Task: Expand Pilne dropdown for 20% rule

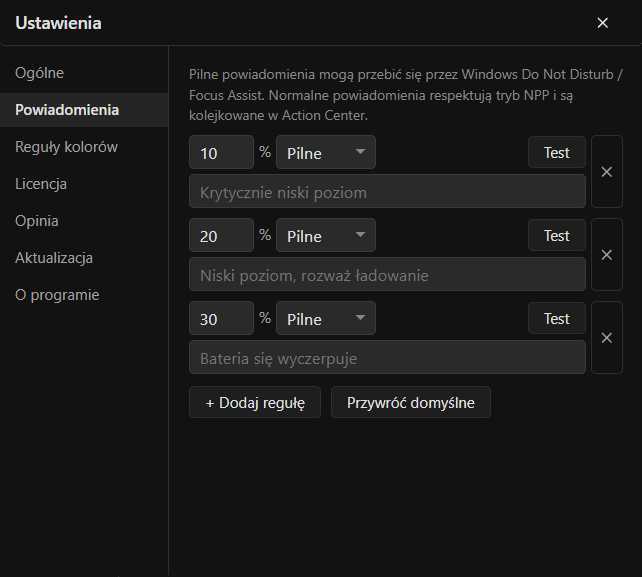Action: pyautogui.click(x=326, y=235)
